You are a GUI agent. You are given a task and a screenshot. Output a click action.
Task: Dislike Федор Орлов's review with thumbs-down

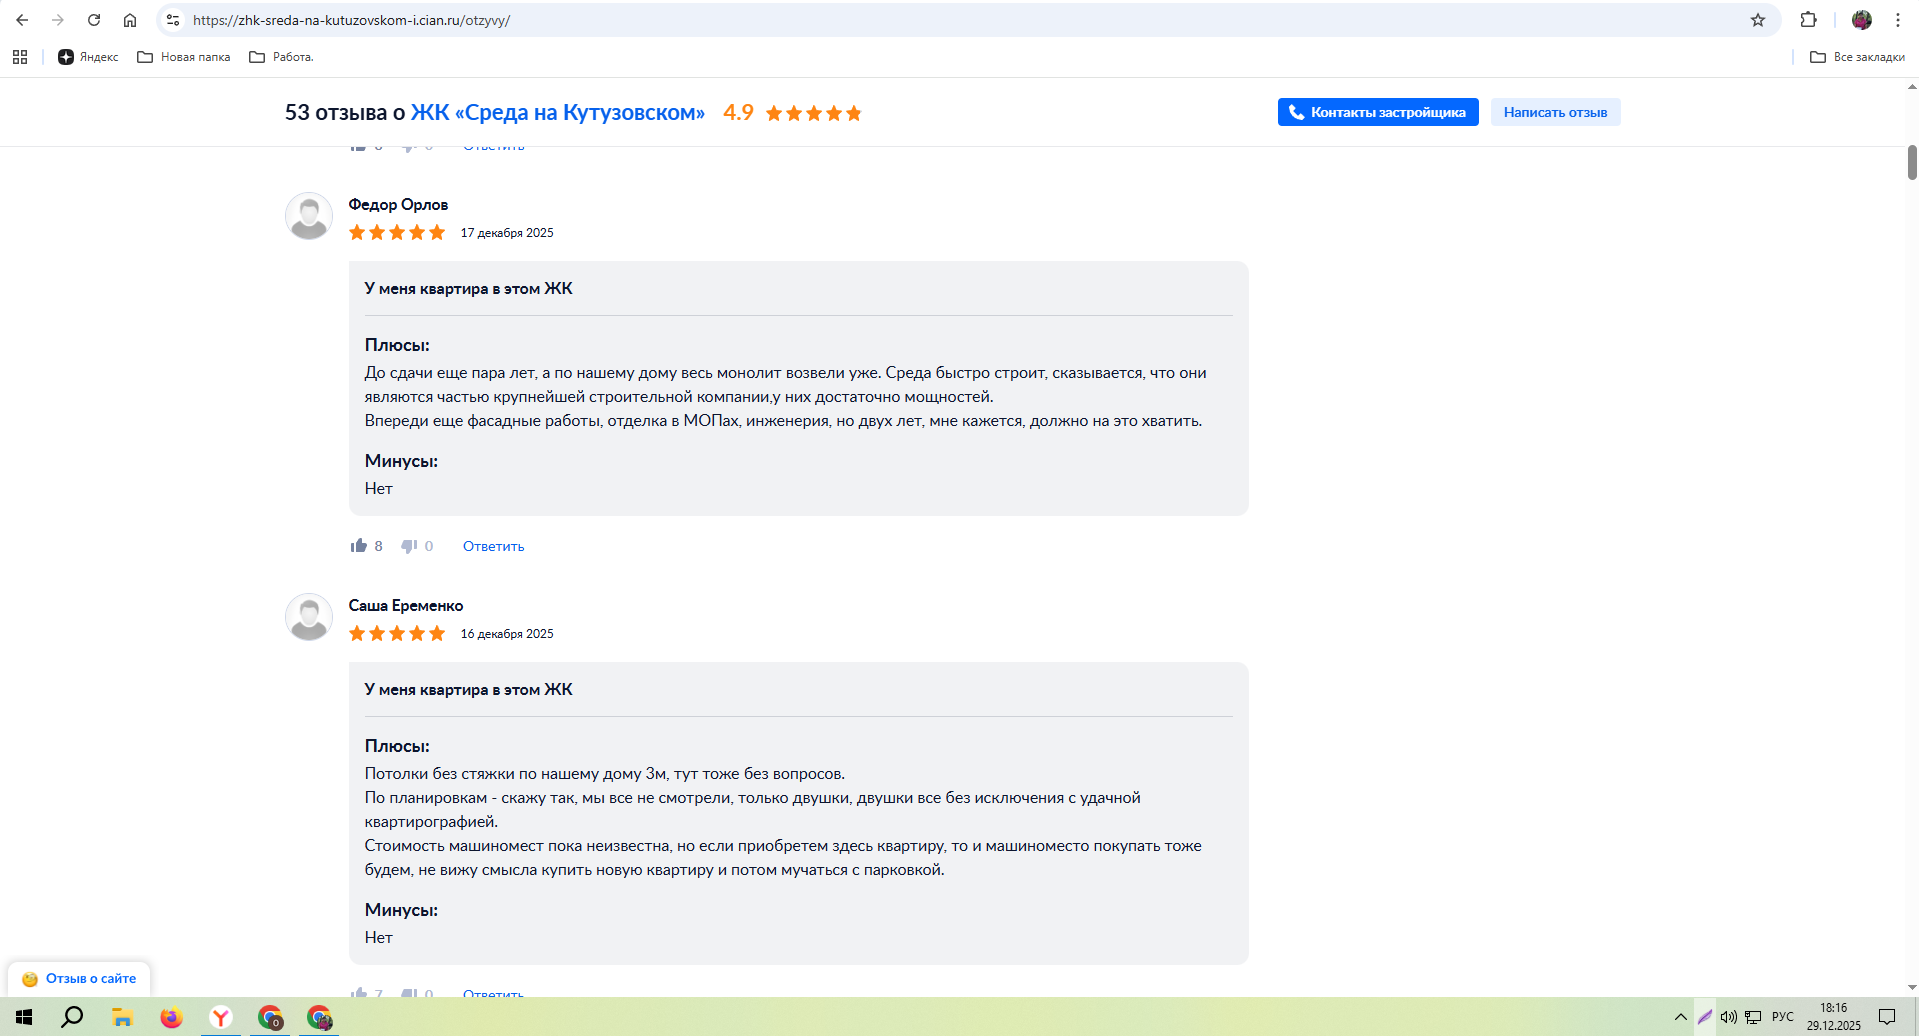click(x=409, y=546)
